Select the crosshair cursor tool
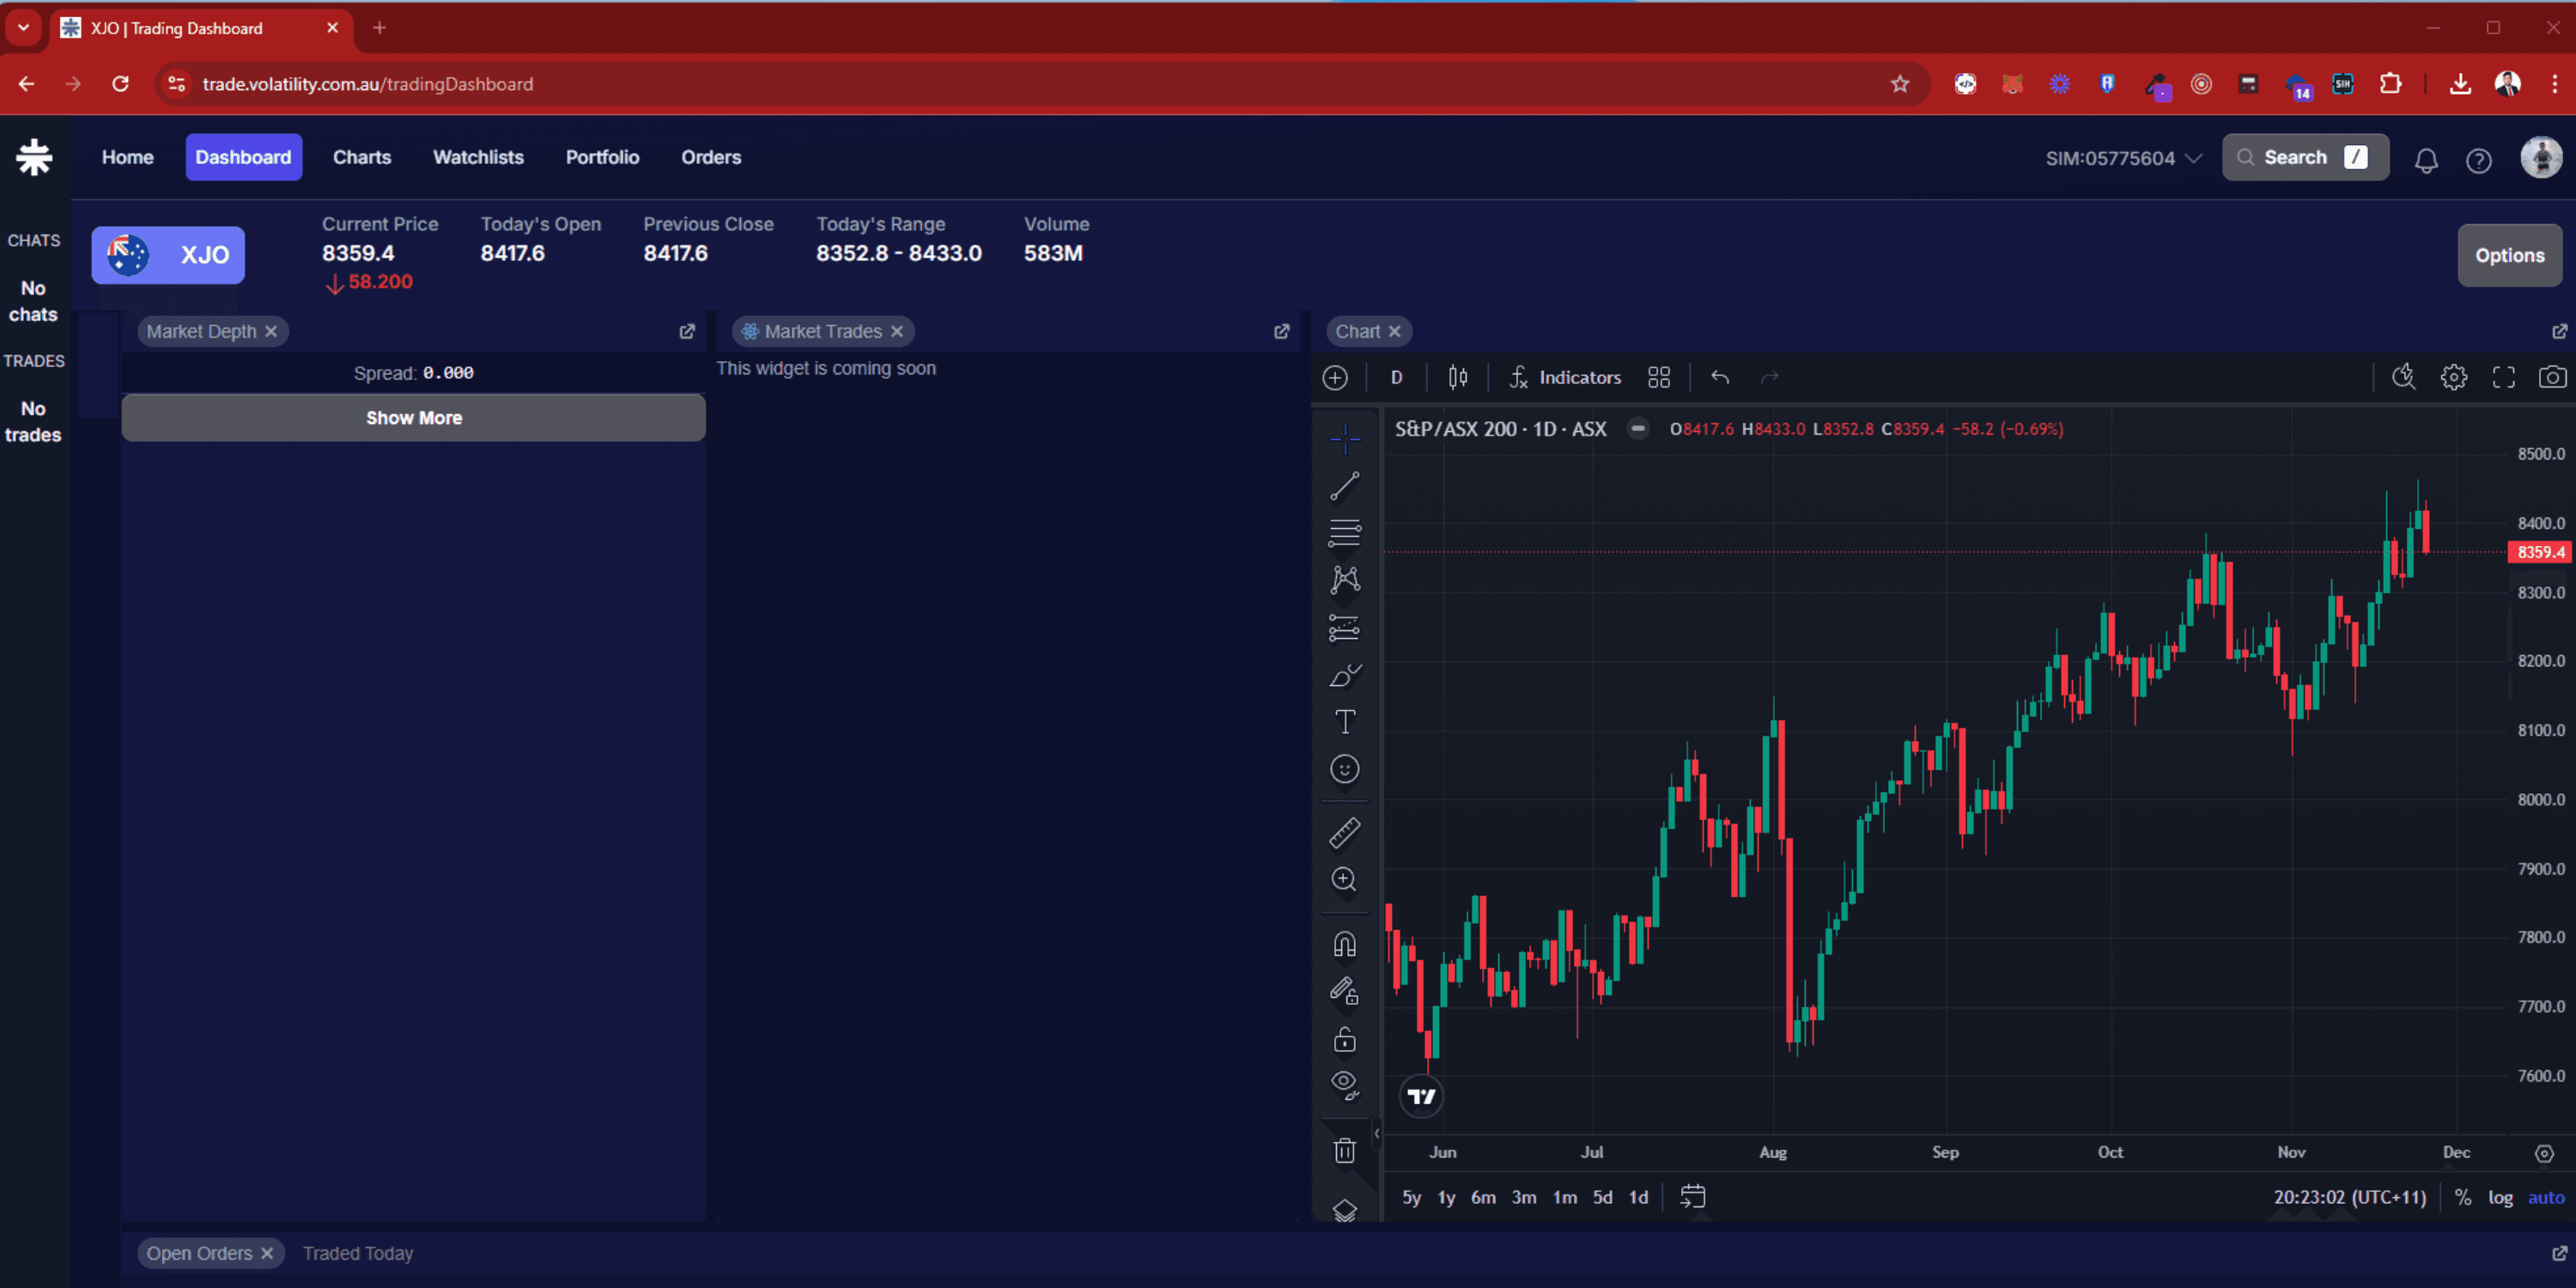This screenshot has width=2576, height=1288. point(1345,437)
